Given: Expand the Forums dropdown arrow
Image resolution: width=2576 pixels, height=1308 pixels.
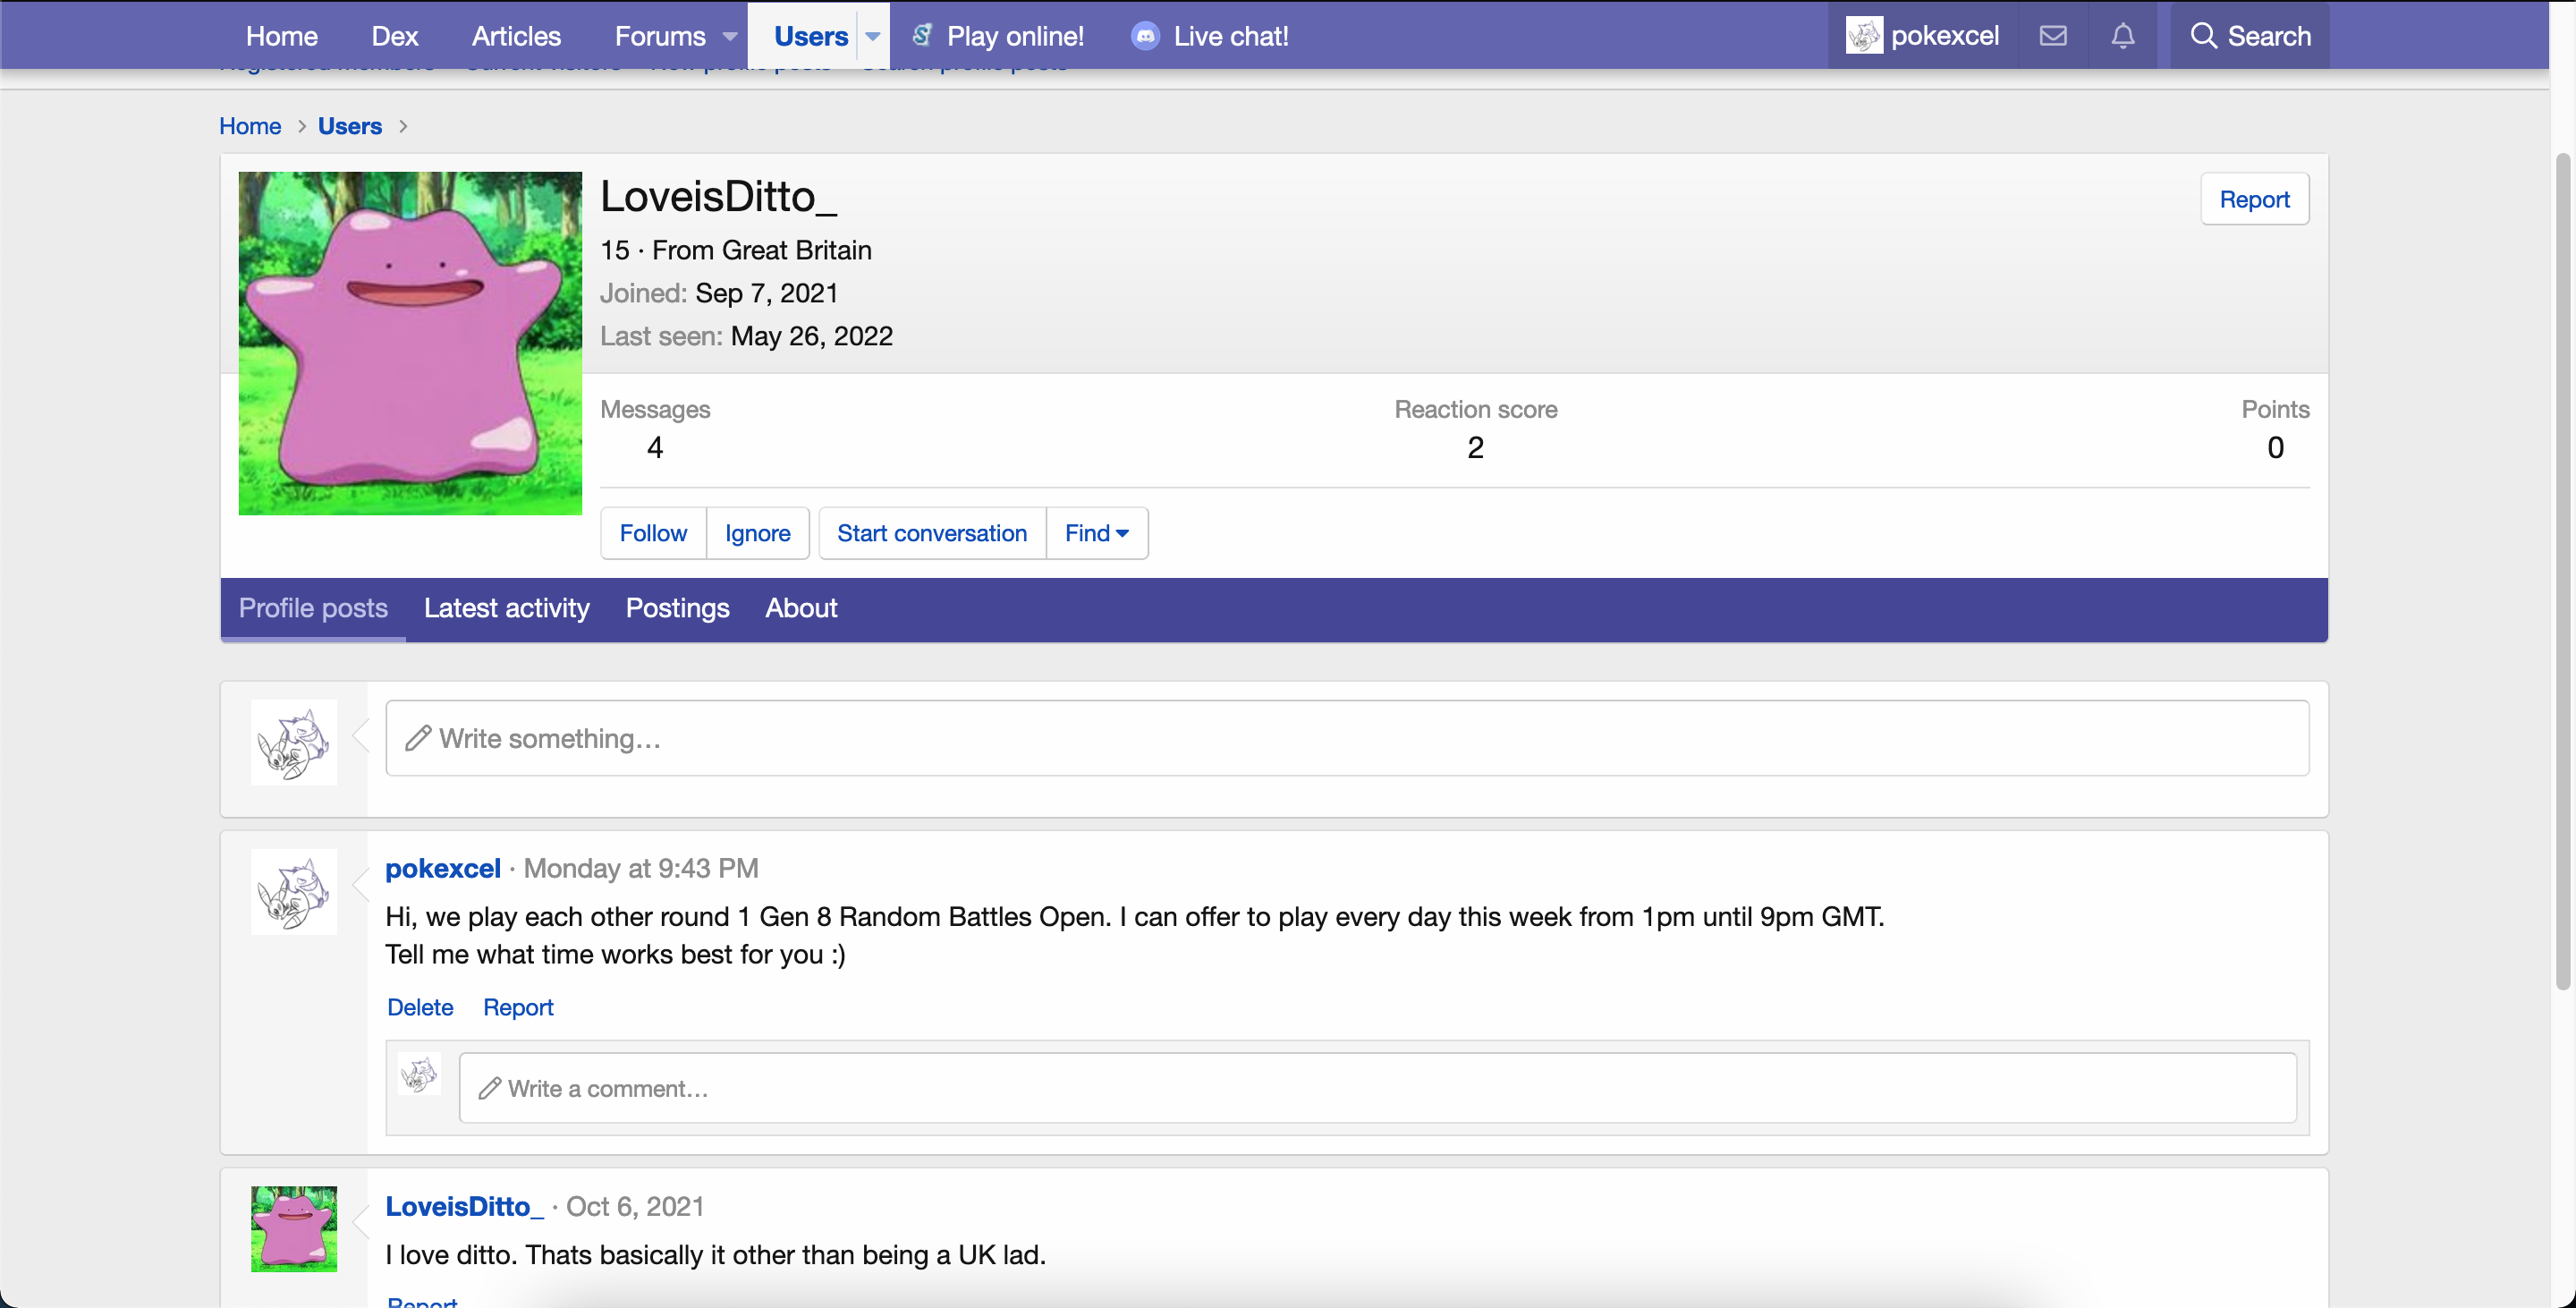Looking at the screenshot, I should (x=730, y=36).
